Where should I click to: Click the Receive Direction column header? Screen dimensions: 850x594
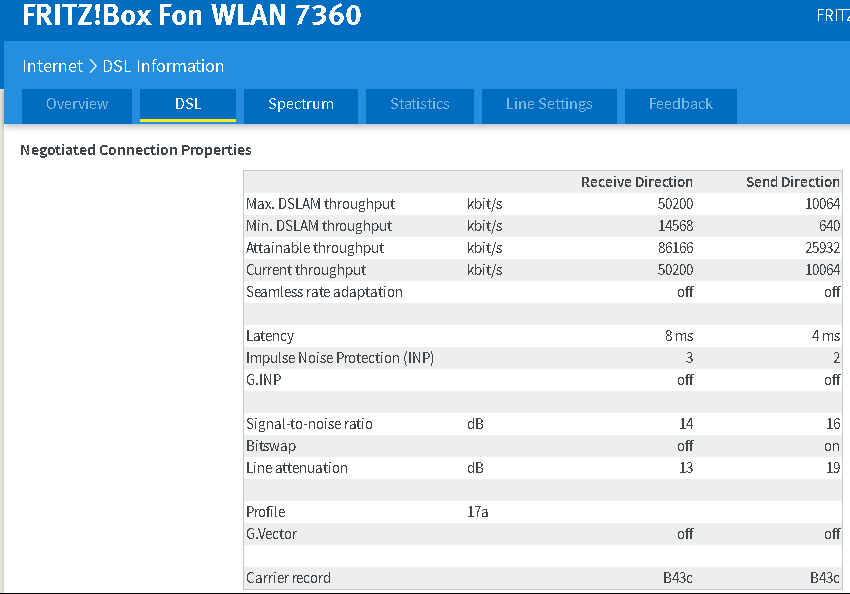click(636, 182)
